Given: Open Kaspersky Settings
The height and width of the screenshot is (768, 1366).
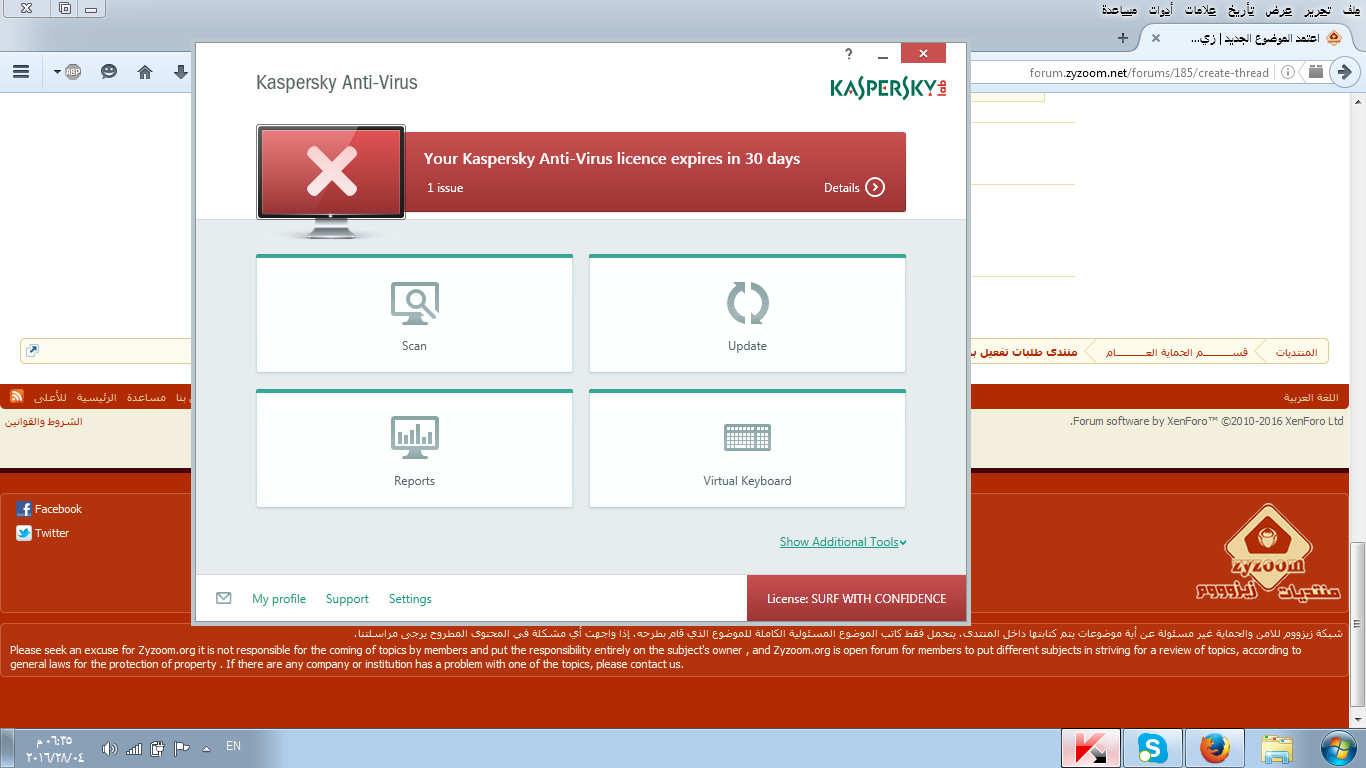Looking at the screenshot, I should (x=410, y=599).
